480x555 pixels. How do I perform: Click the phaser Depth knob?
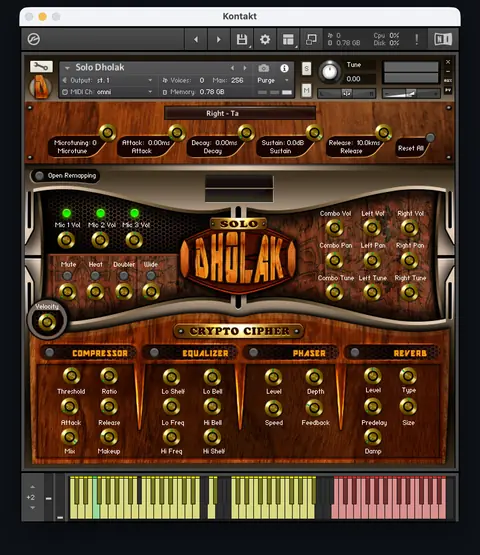(x=314, y=377)
